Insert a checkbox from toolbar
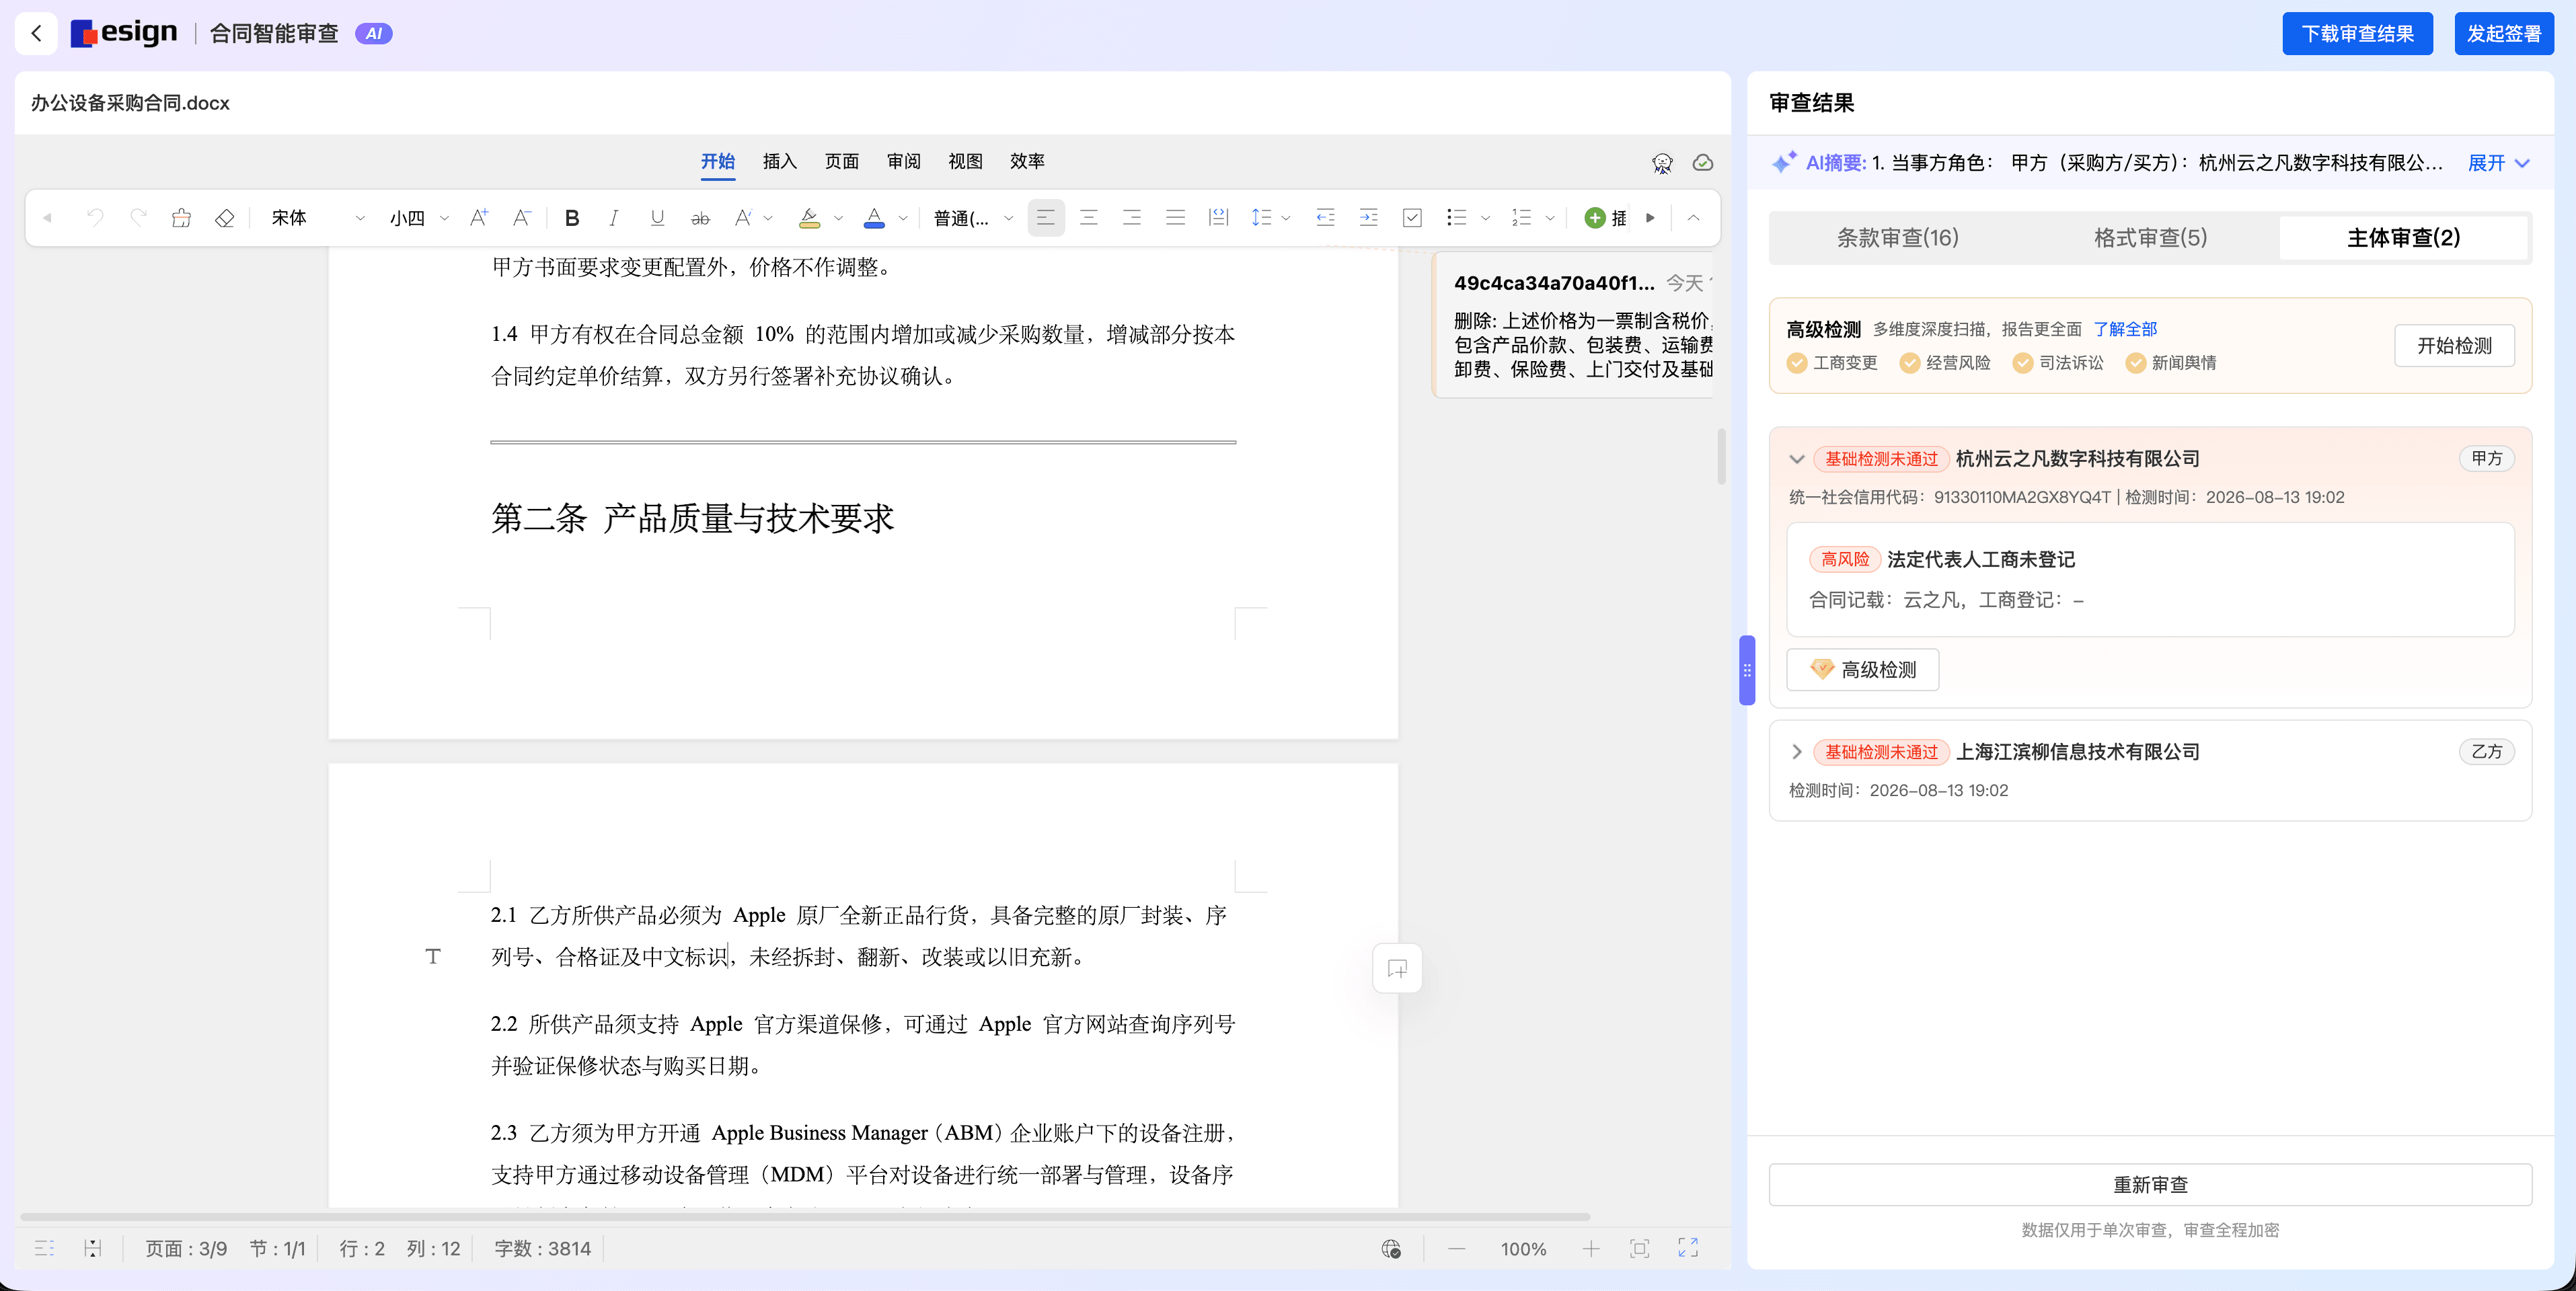 tap(1412, 217)
